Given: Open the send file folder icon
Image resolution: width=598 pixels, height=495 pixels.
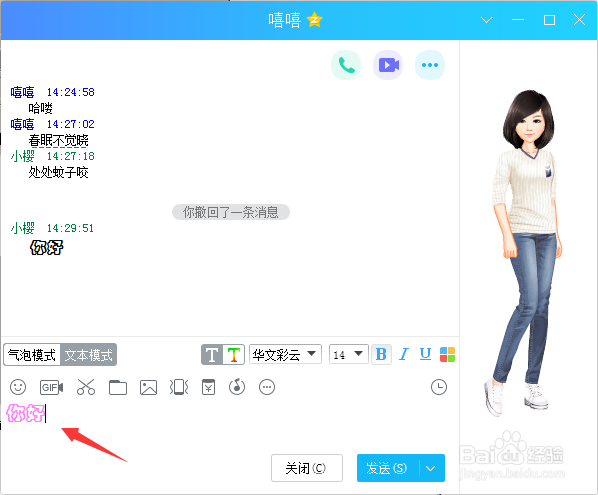Looking at the screenshot, I should tap(118, 387).
